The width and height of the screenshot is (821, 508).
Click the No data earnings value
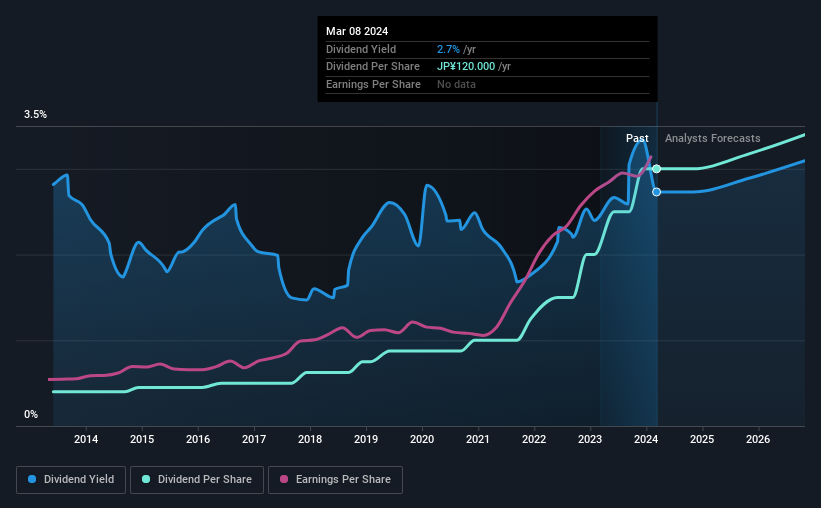click(457, 84)
